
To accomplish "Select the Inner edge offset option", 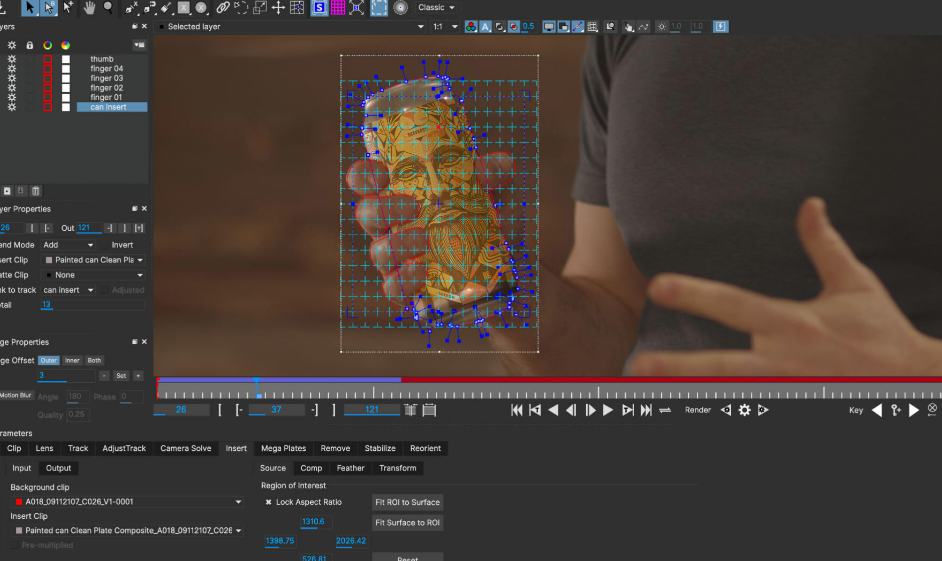I will coord(72,360).
